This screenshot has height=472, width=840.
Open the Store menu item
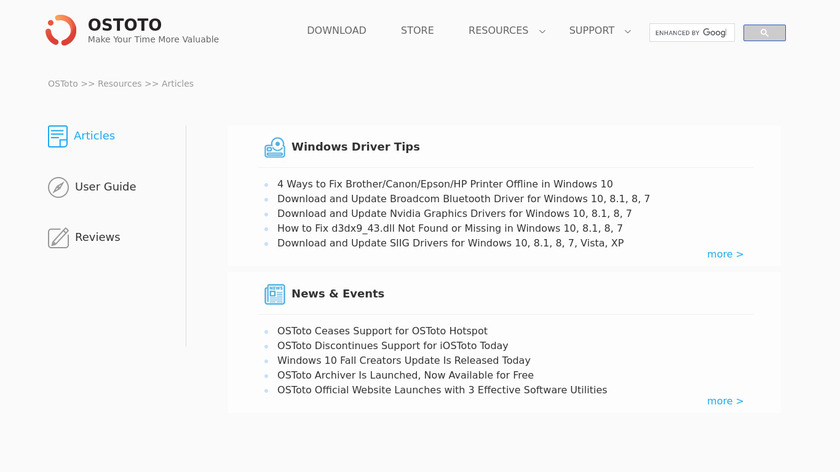tap(417, 31)
